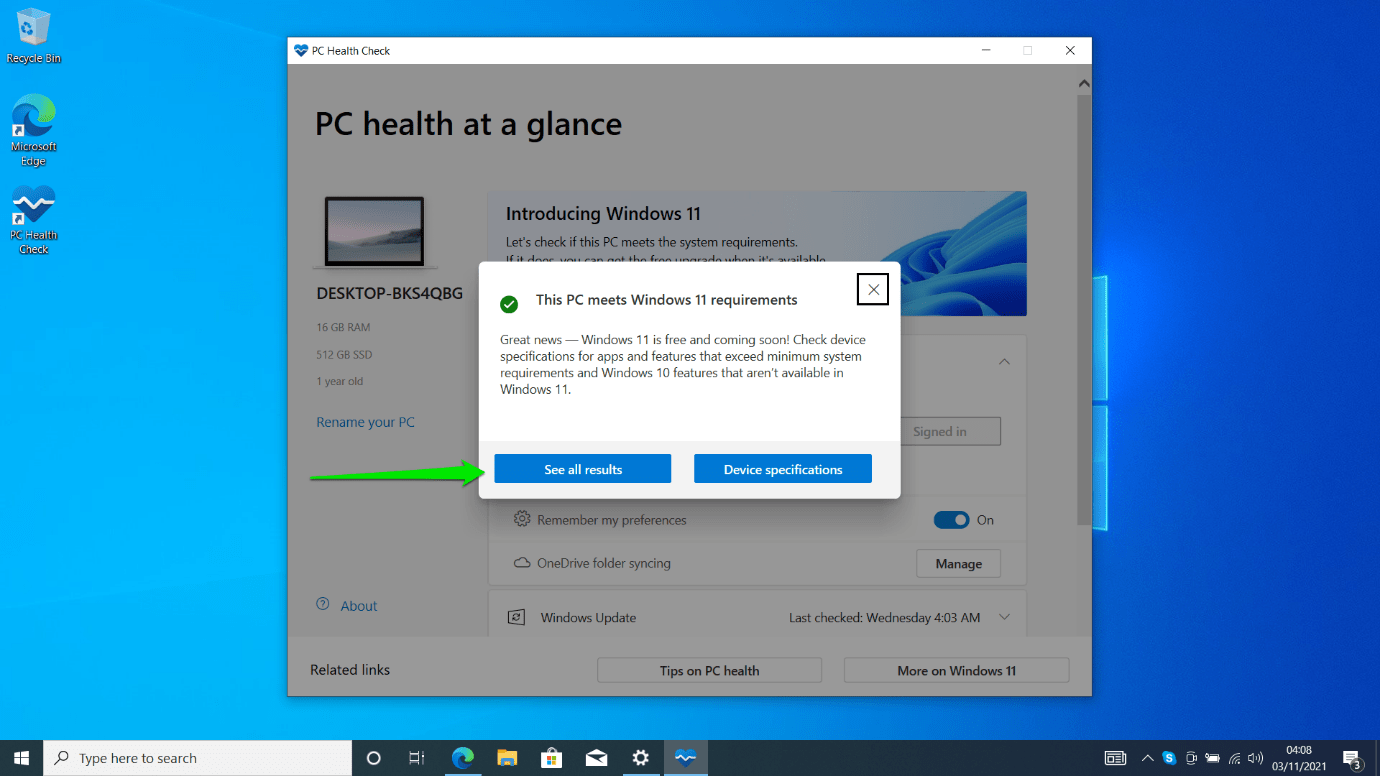Click the Signed in button
Image resolution: width=1380 pixels, height=776 pixels.
click(x=950, y=431)
